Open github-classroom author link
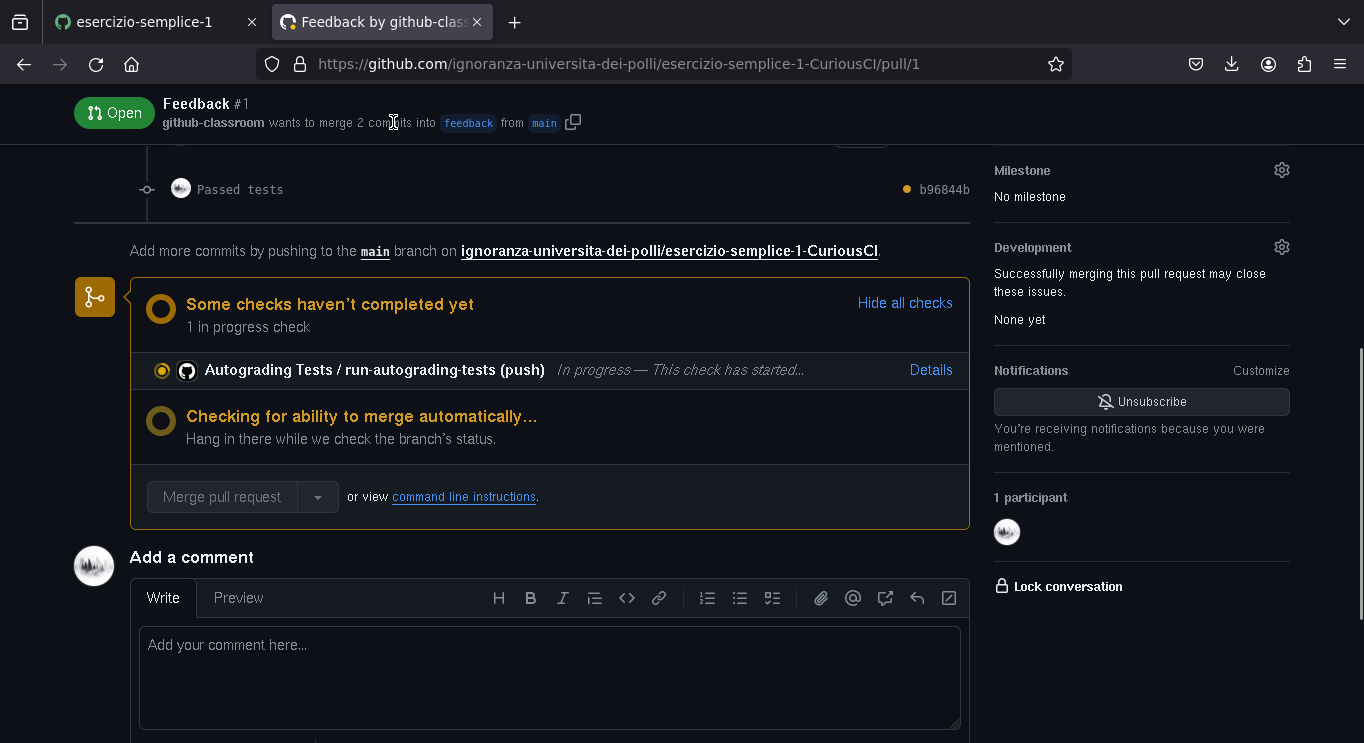The image size is (1364, 743). pos(213,123)
